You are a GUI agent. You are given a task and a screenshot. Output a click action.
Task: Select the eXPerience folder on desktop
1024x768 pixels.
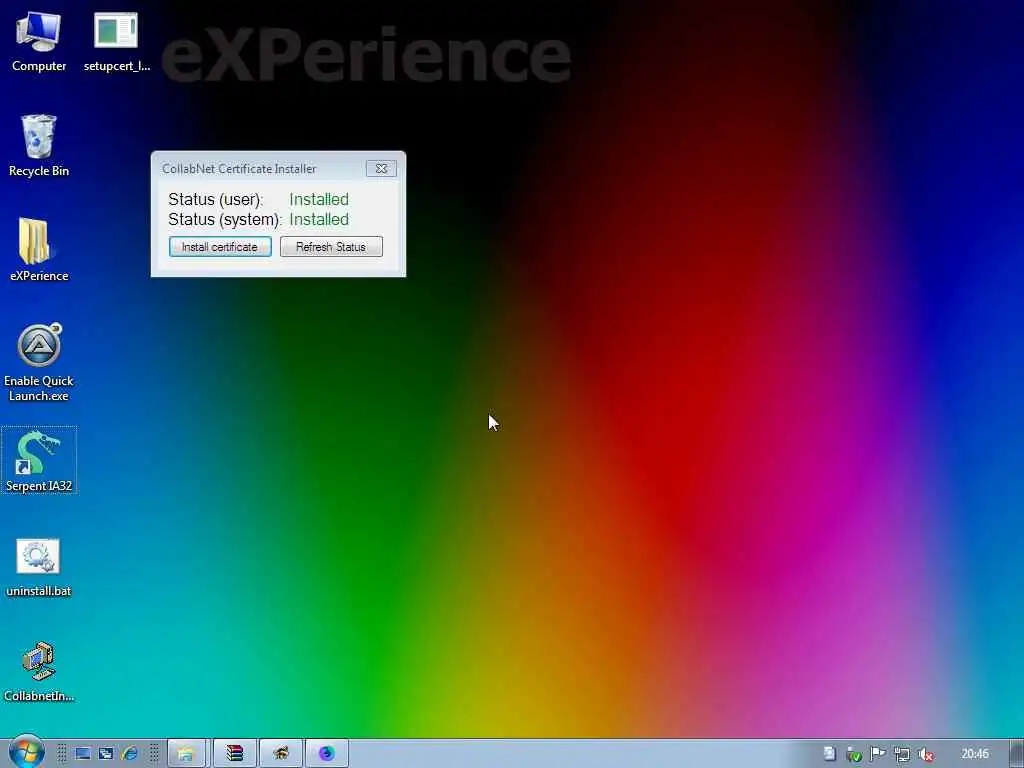pos(39,250)
